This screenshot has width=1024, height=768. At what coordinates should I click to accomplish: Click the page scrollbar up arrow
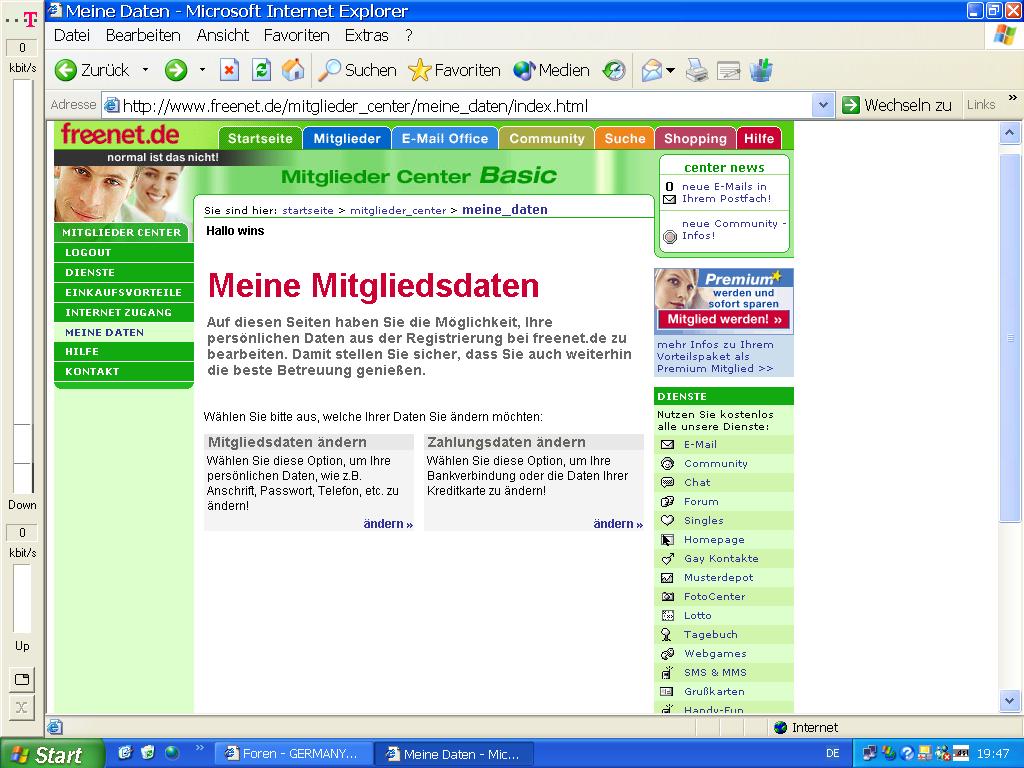pyautogui.click(x=1009, y=133)
